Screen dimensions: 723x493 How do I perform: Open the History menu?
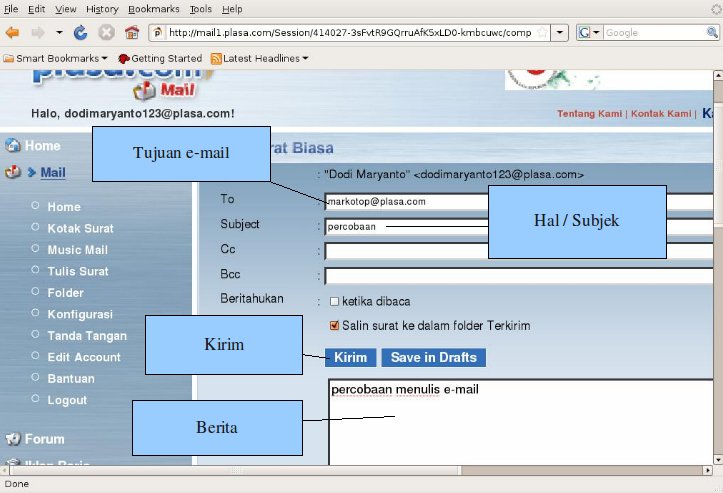coord(102,9)
